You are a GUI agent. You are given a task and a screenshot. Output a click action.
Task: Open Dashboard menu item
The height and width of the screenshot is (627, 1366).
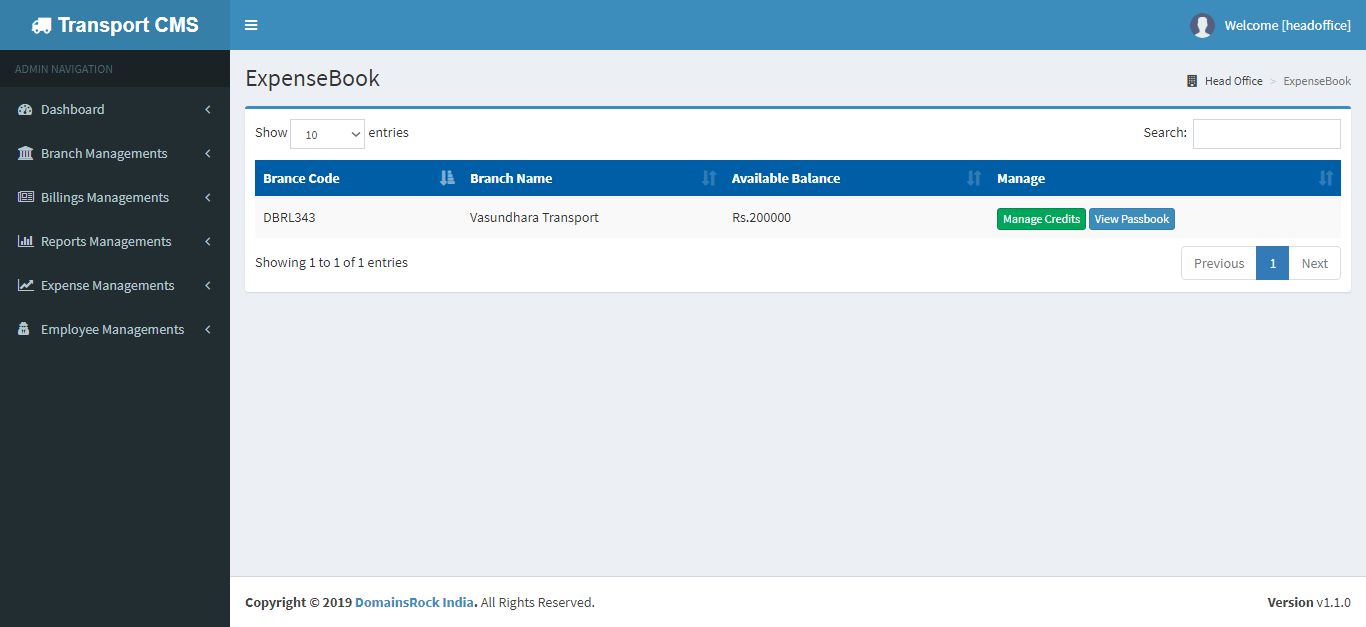tap(115, 109)
